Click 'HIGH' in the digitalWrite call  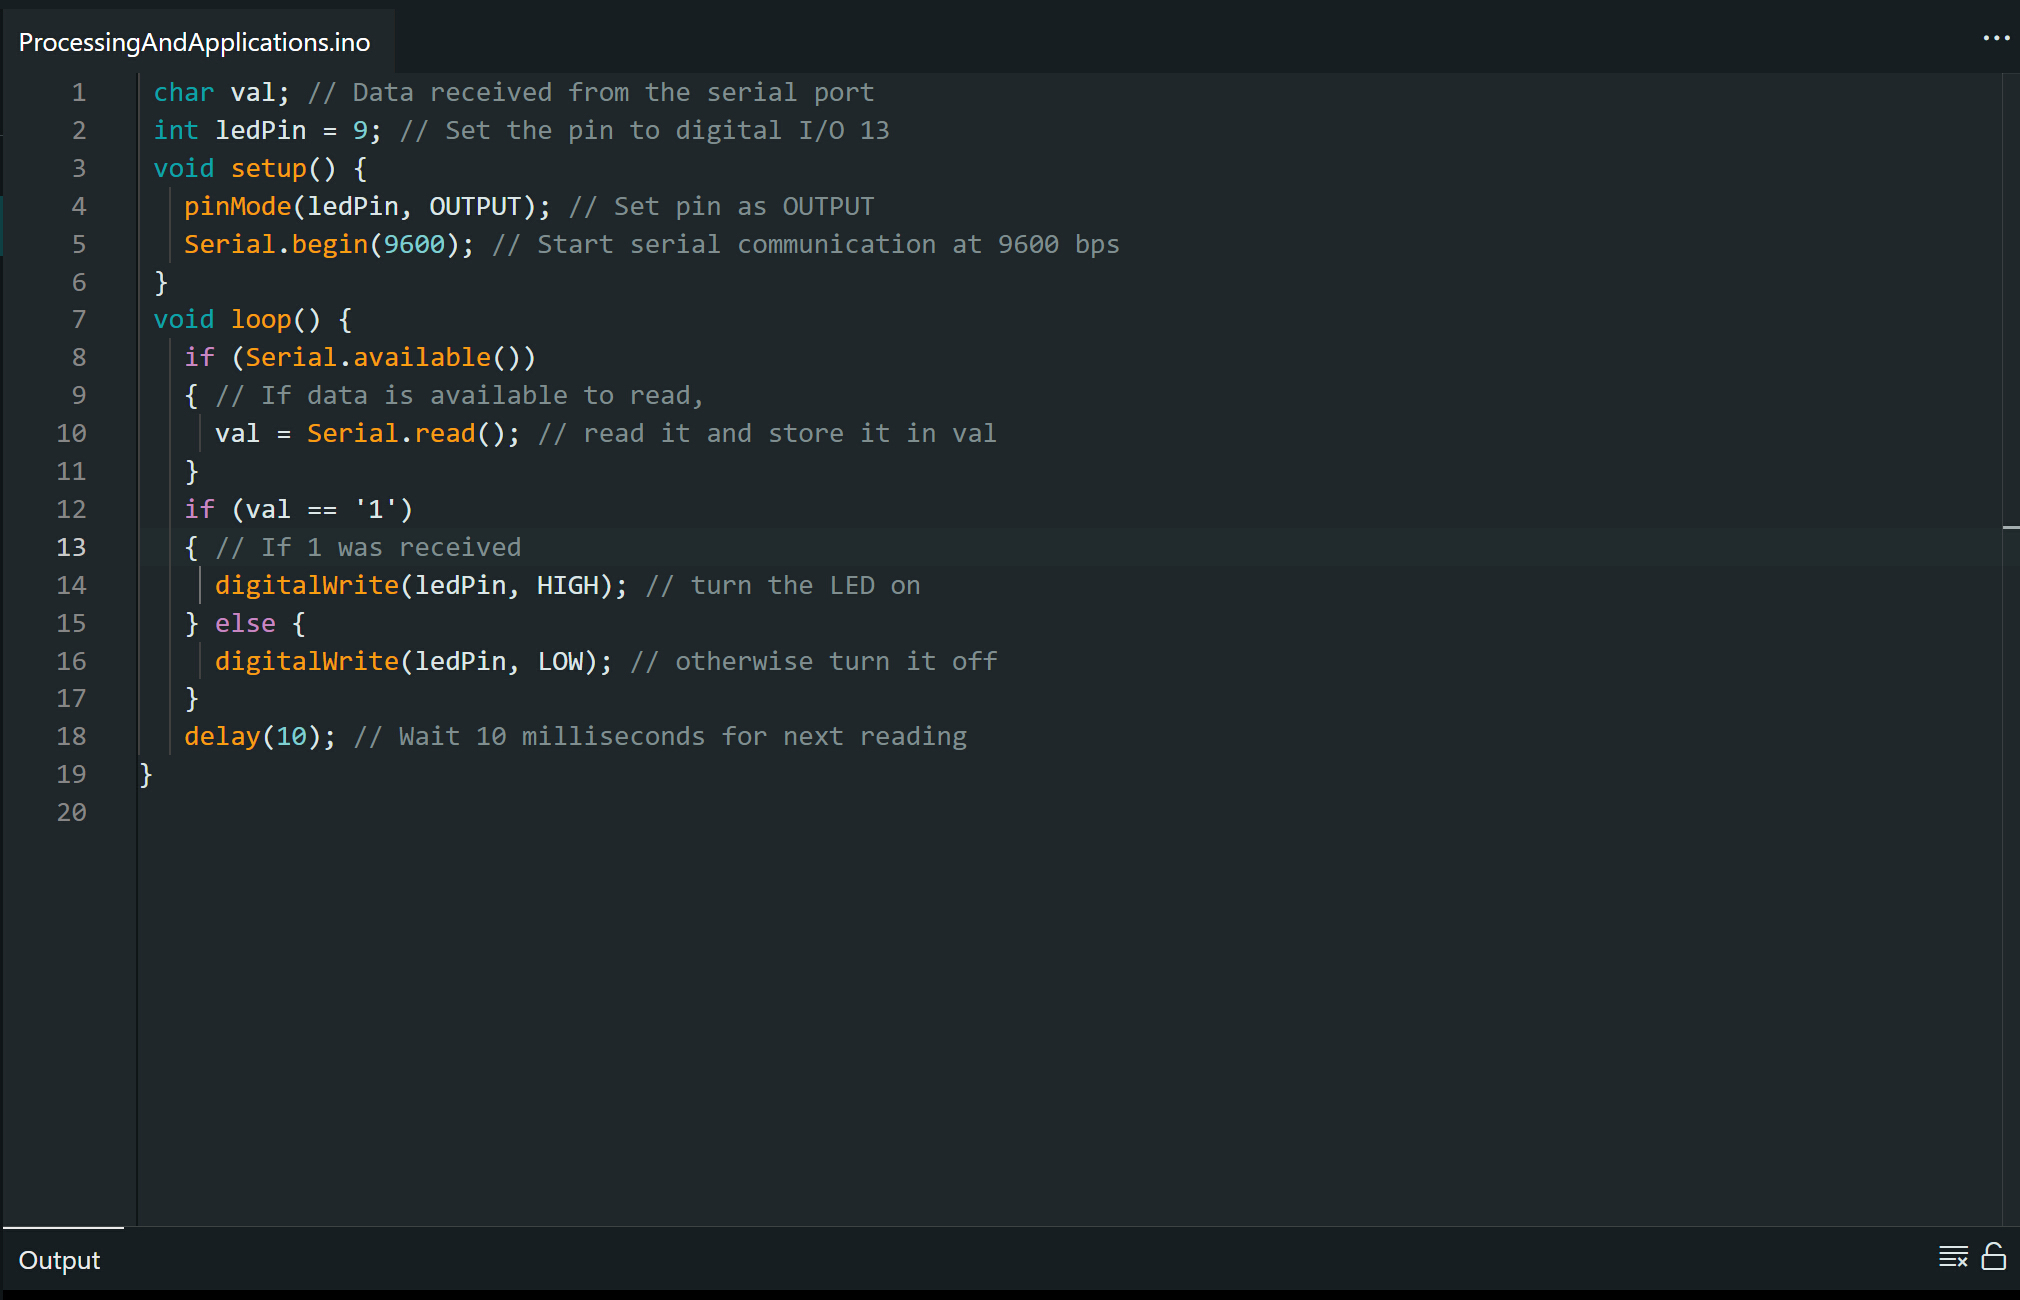point(568,586)
